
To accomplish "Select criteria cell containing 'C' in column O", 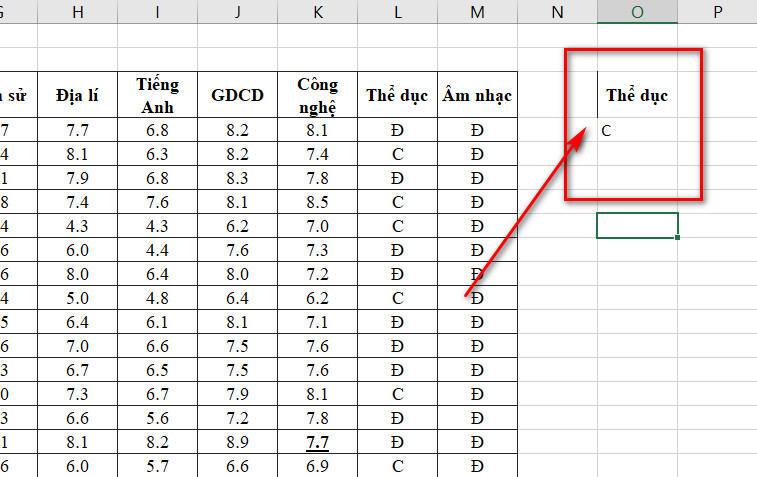I will click(637, 130).
